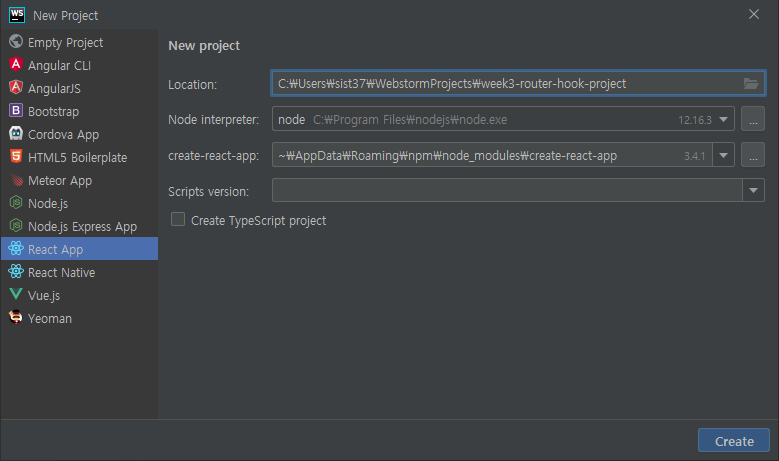The height and width of the screenshot is (461, 779).
Task: Select Empty Project type
Action: point(79,42)
